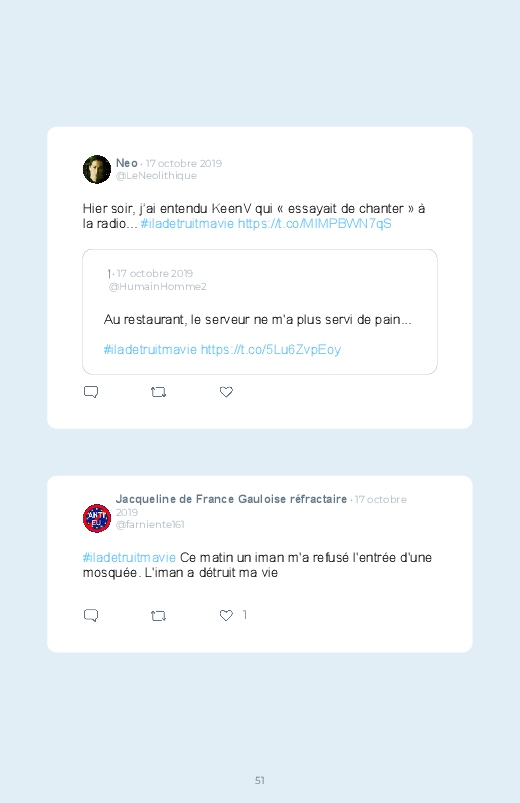Retweet Jacqueline de France's tweet
This screenshot has height=803, width=520.
158,616
